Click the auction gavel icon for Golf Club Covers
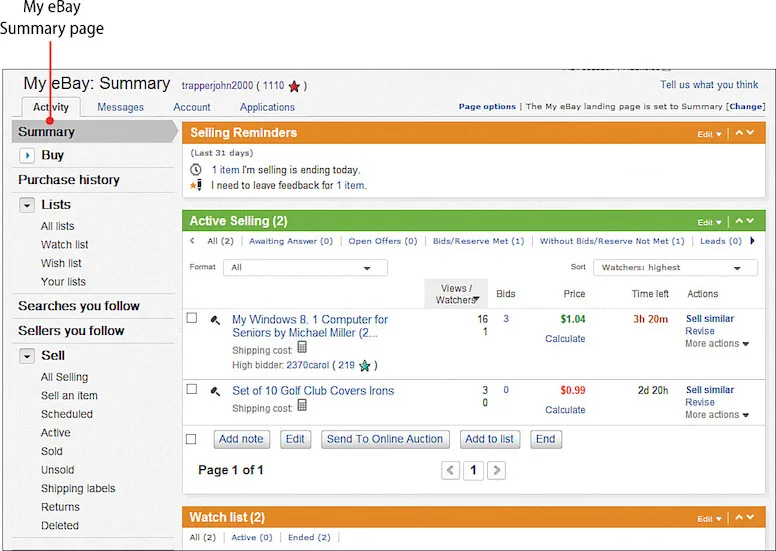This screenshot has height=551, width=776. [x=215, y=392]
